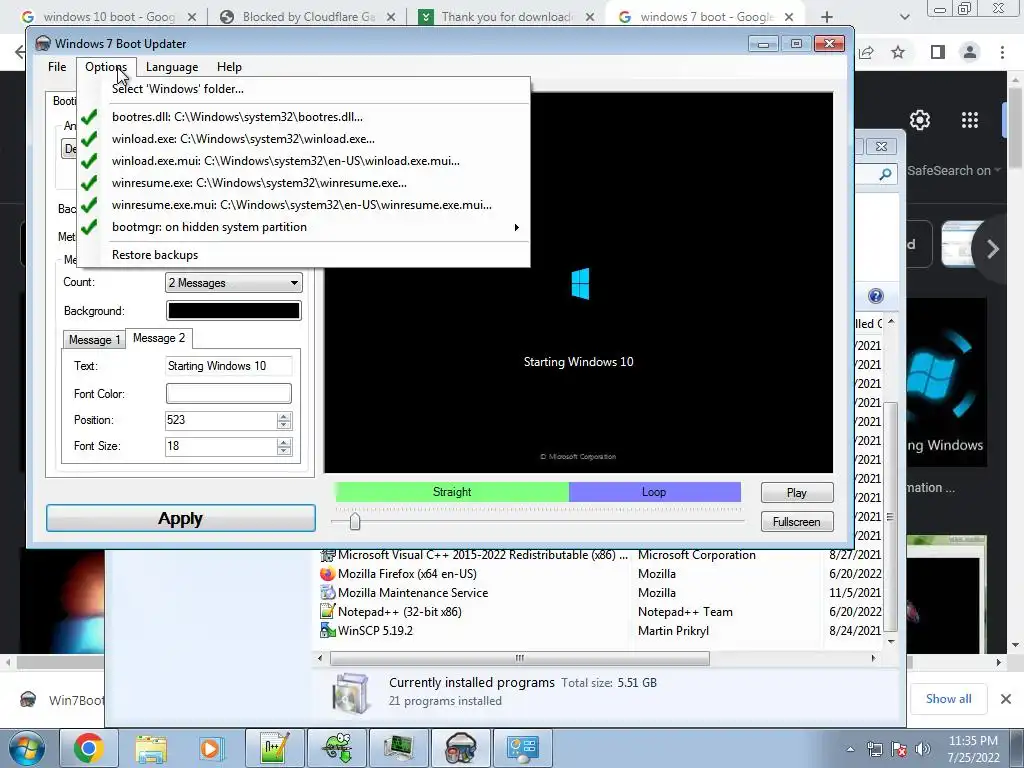Toggle the Chrome side panel icon
The width and height of the screenshot is (1024, 768).
pos(938,52)
